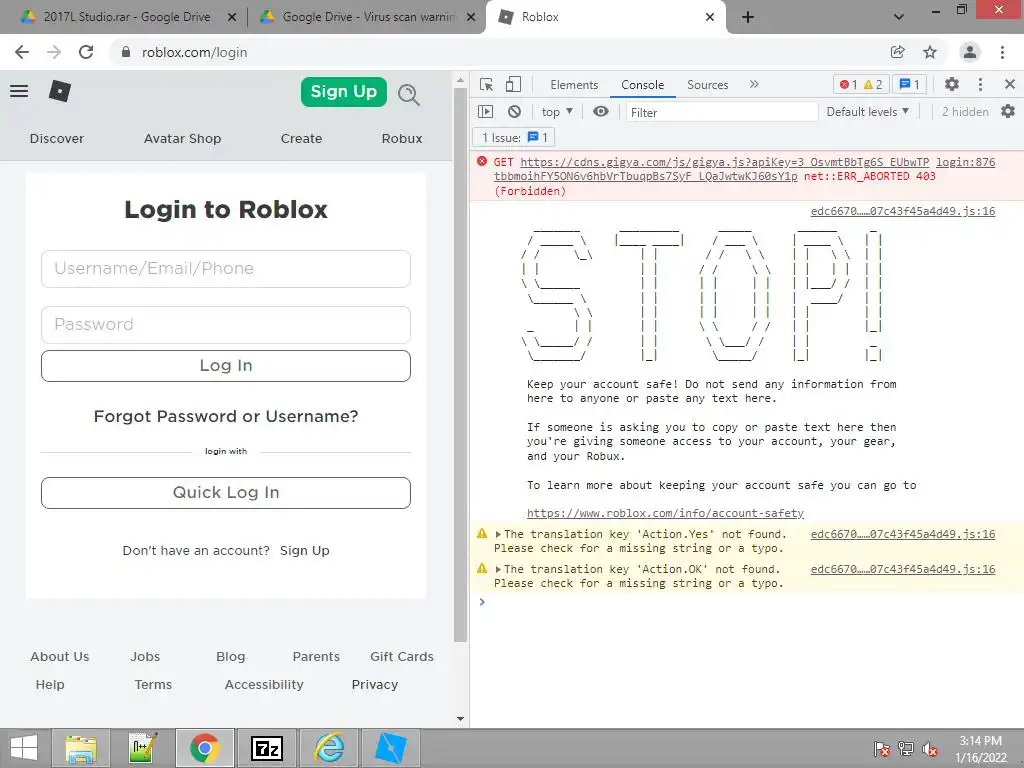The image size is (1024, 768).
Task: Open DevTools customize kebab menu
Action: coord(980,84)
